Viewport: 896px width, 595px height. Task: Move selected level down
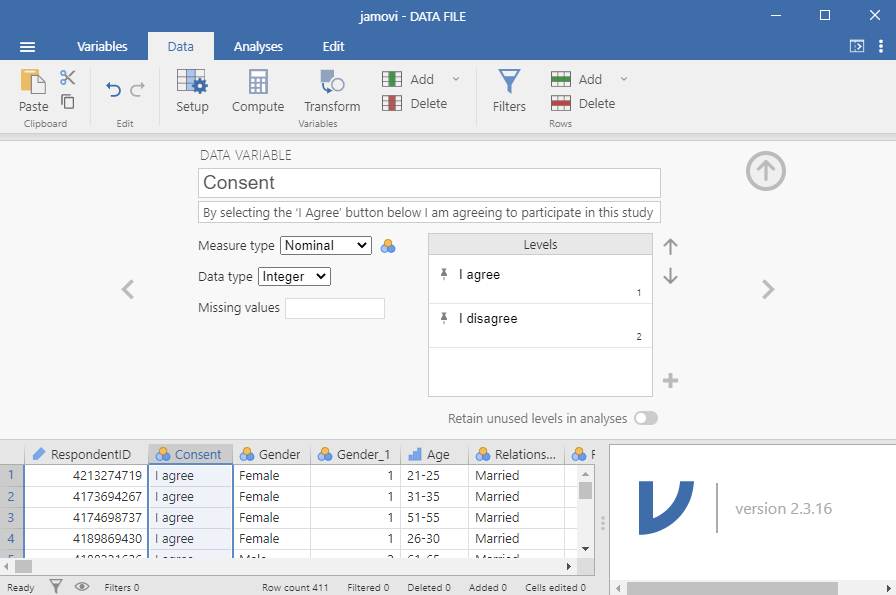[x=670, y=276]
